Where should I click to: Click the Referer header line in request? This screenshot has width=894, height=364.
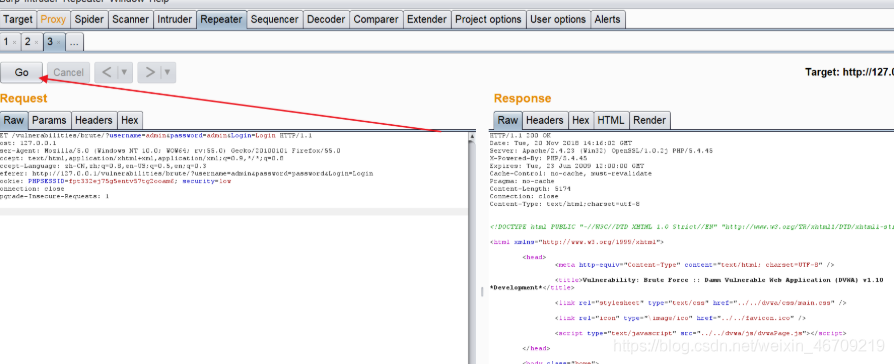(x=186, y=173)
